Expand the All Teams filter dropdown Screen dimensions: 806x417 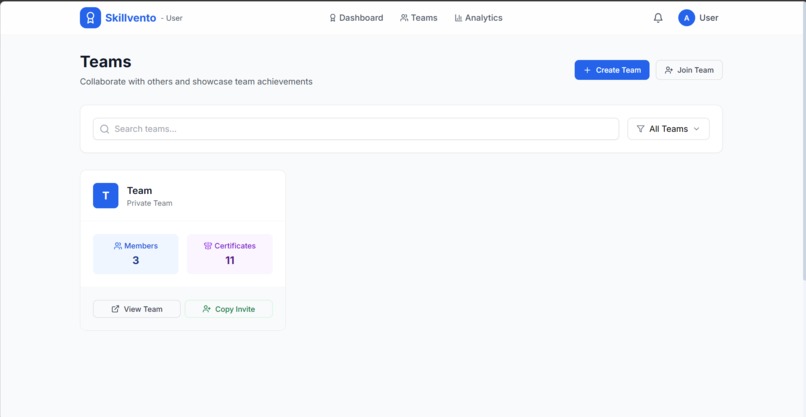(668, 129)
